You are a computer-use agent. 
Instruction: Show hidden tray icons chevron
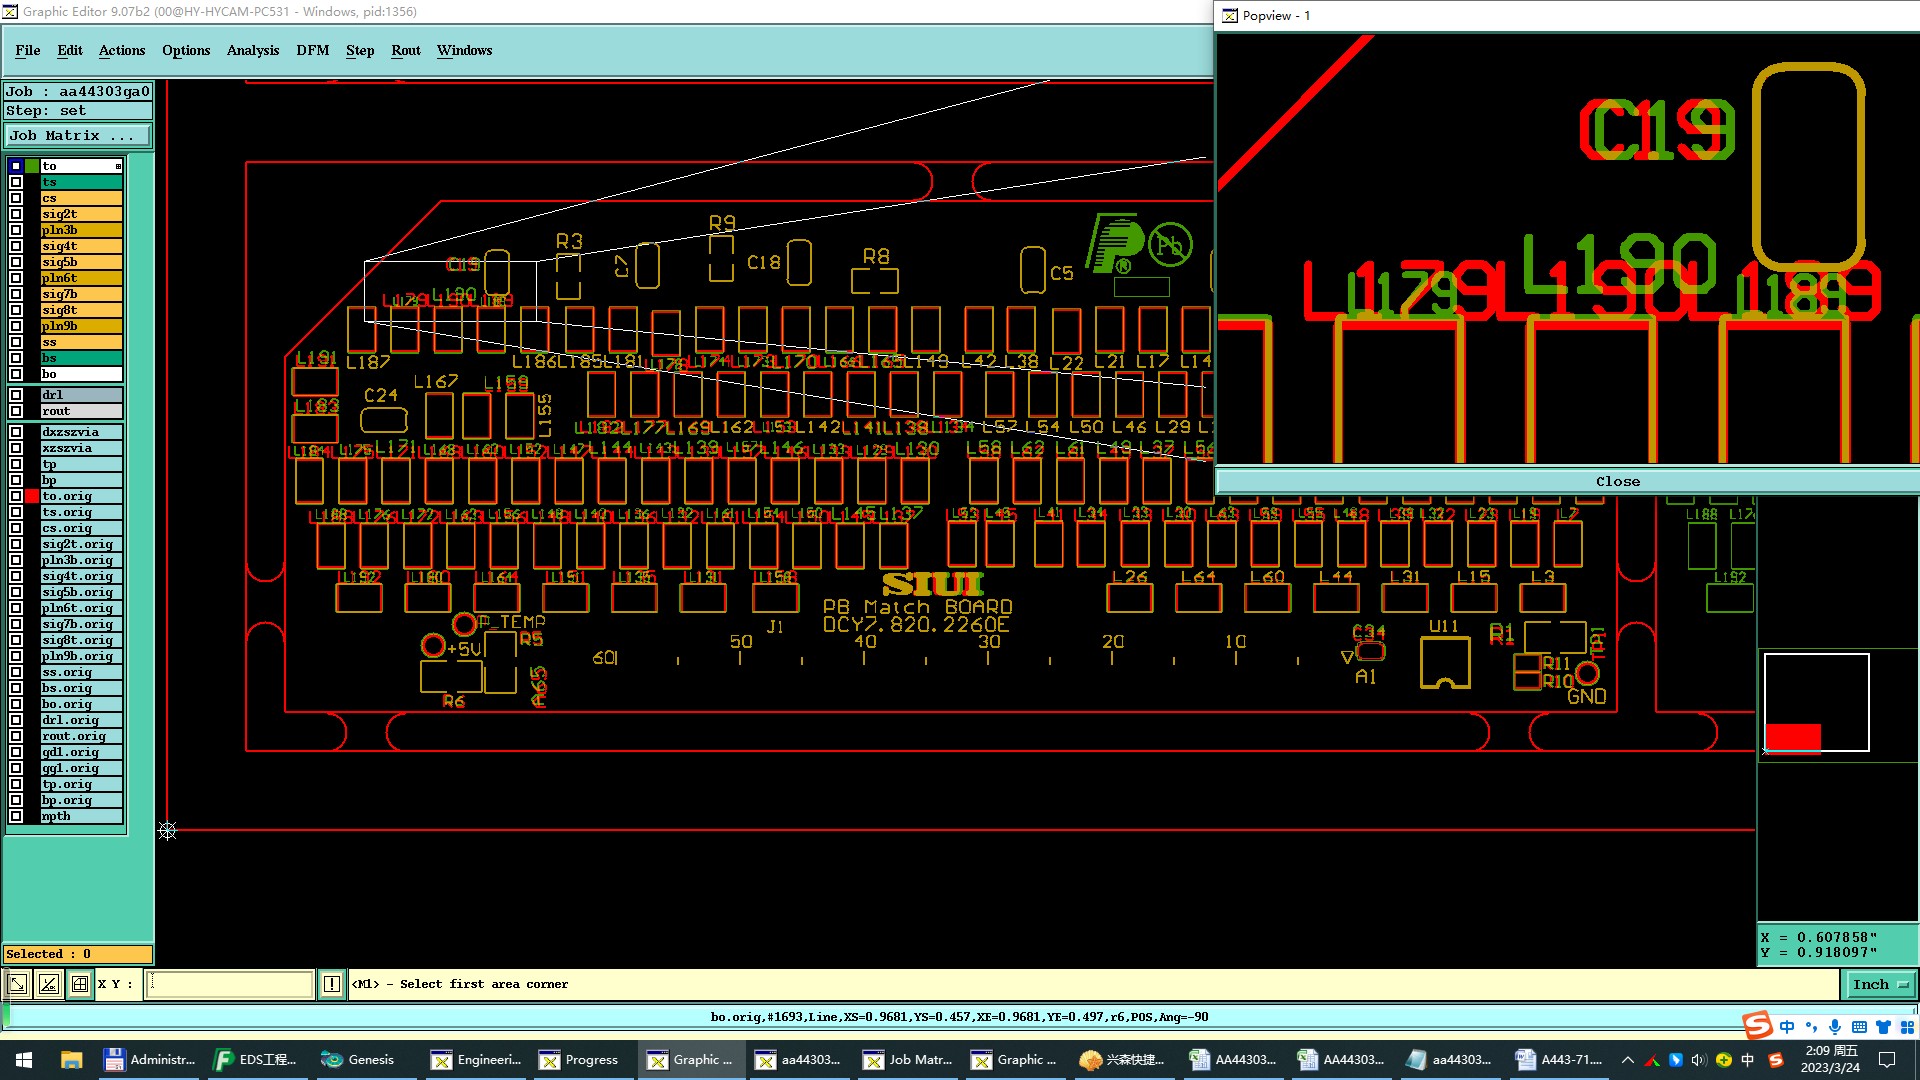1627,1060
